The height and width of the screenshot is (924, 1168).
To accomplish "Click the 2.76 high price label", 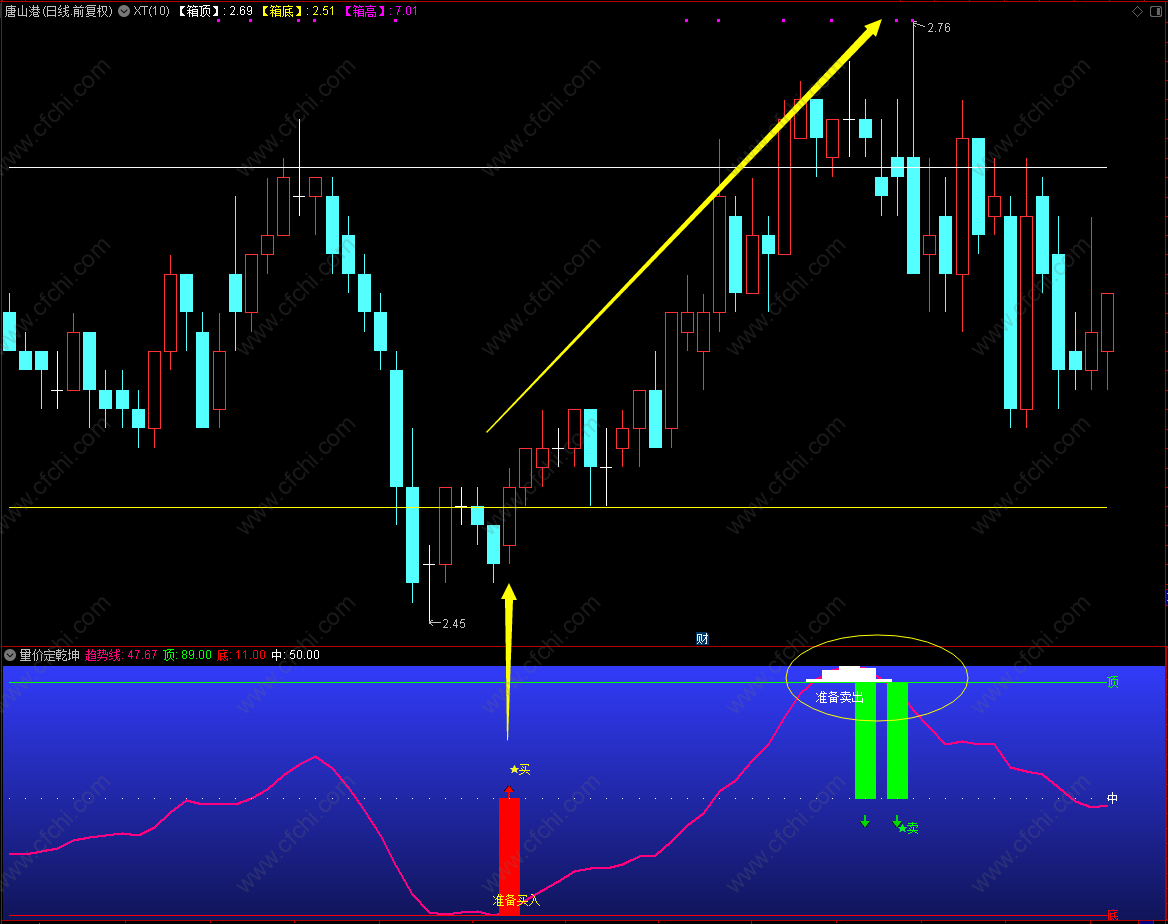I will pyautogui.click(x=938, y=28).
